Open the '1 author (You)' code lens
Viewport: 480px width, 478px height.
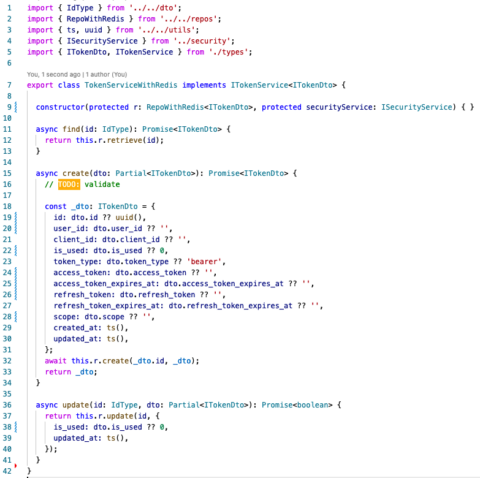[106, 74]
